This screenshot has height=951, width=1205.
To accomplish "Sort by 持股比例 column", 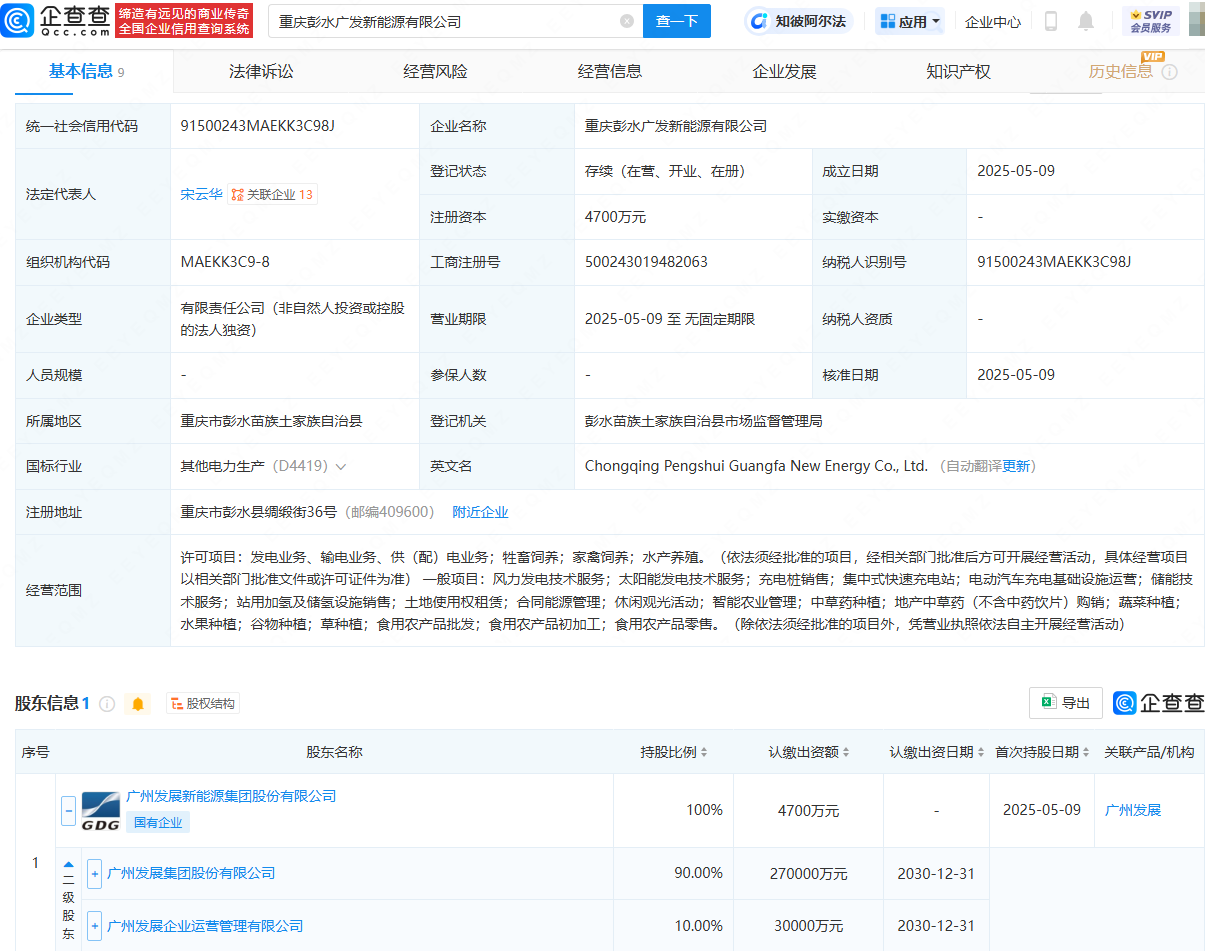I will click(674, 752).
